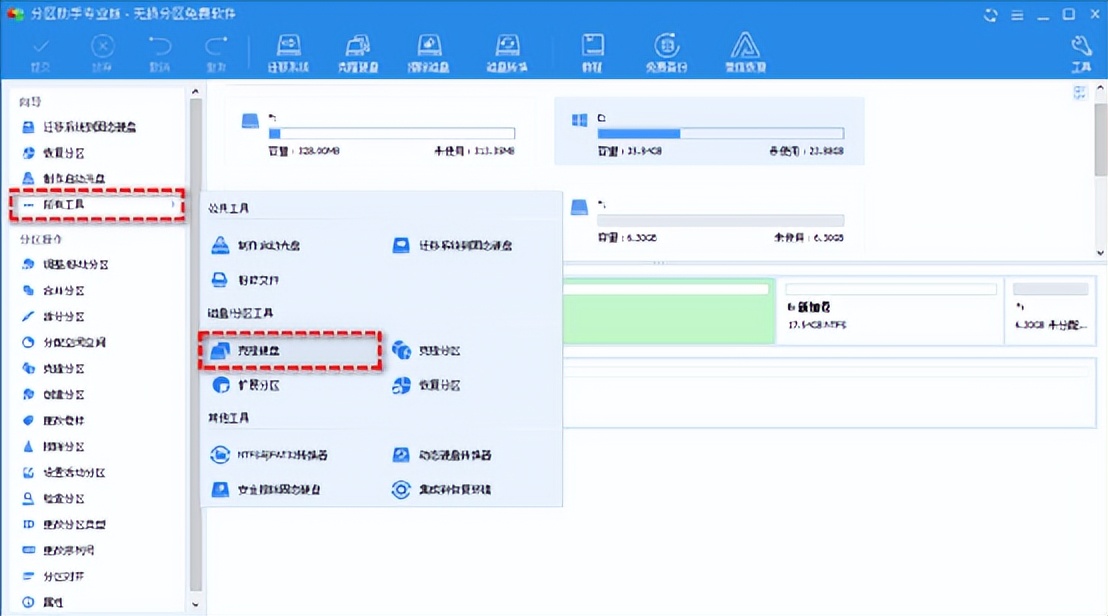Open the hamburger menu in the title bar
Viewport: 1108px width, 616px height.
click(x=1018, y=15)
